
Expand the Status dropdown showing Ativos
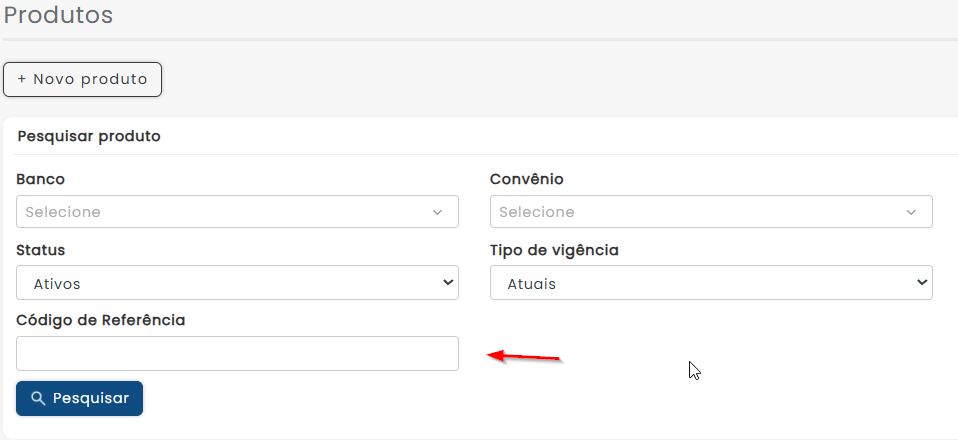tap(237, 283)
